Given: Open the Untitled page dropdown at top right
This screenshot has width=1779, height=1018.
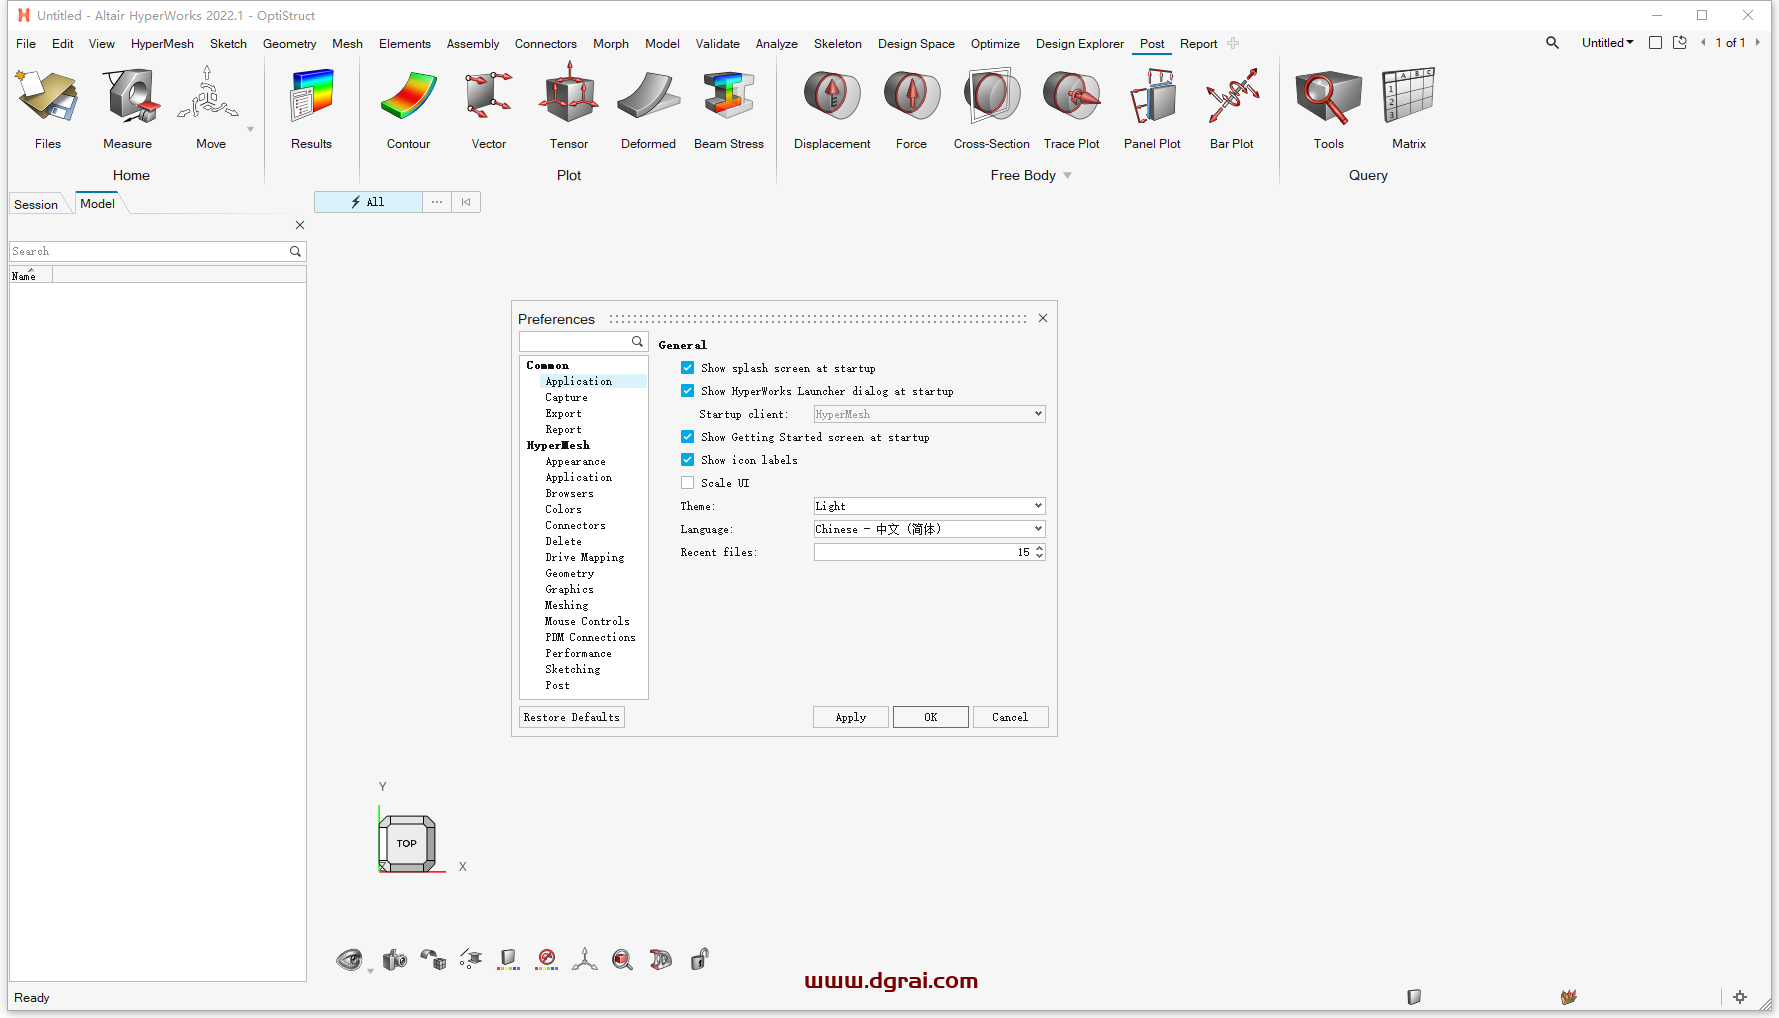Looking at the screenshot, I should pyautogui.click(x=1607, y=43).
